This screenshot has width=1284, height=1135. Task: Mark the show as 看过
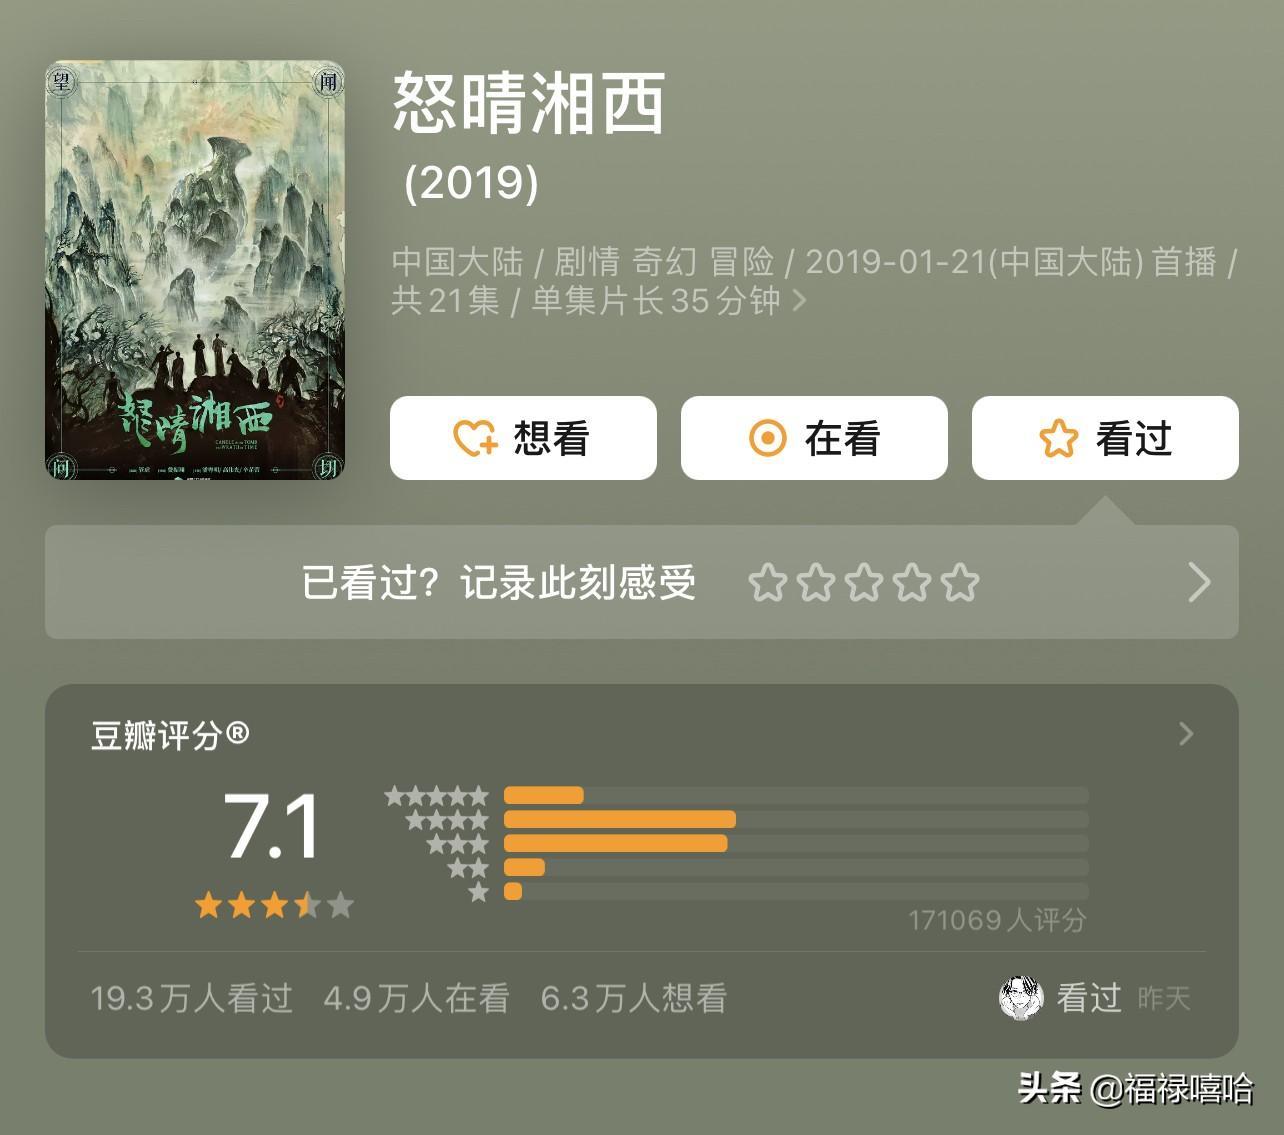(x=1105, y=438)
